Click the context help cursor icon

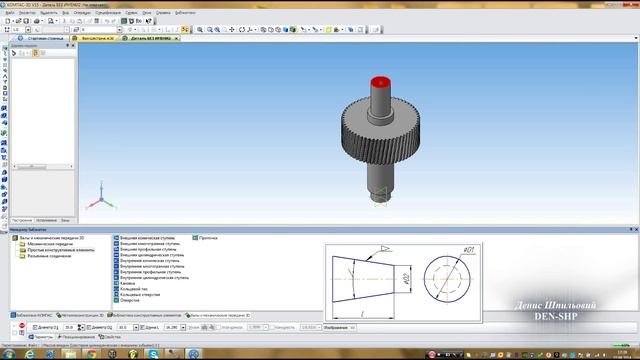149,21
